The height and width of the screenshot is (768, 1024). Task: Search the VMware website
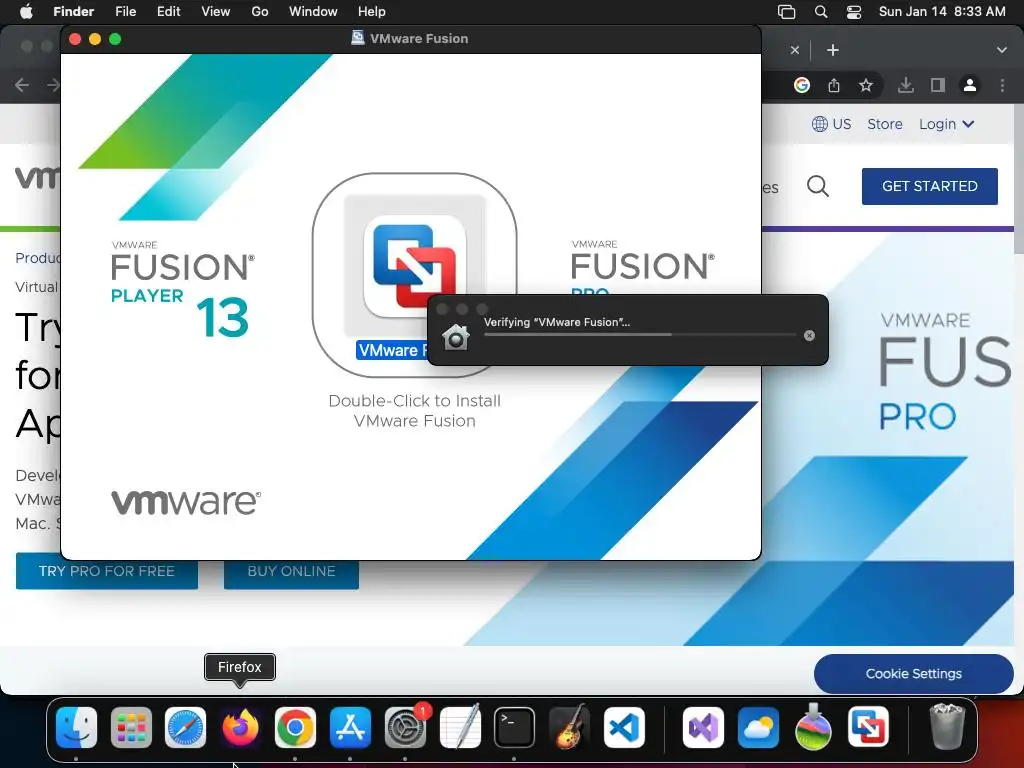pyautogui.click(x=818, y=187)
